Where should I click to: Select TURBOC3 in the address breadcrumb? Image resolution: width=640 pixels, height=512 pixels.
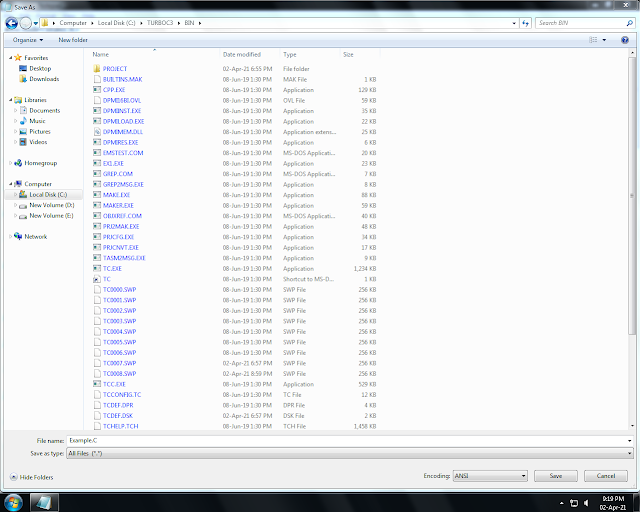click(x=160, y=23)
